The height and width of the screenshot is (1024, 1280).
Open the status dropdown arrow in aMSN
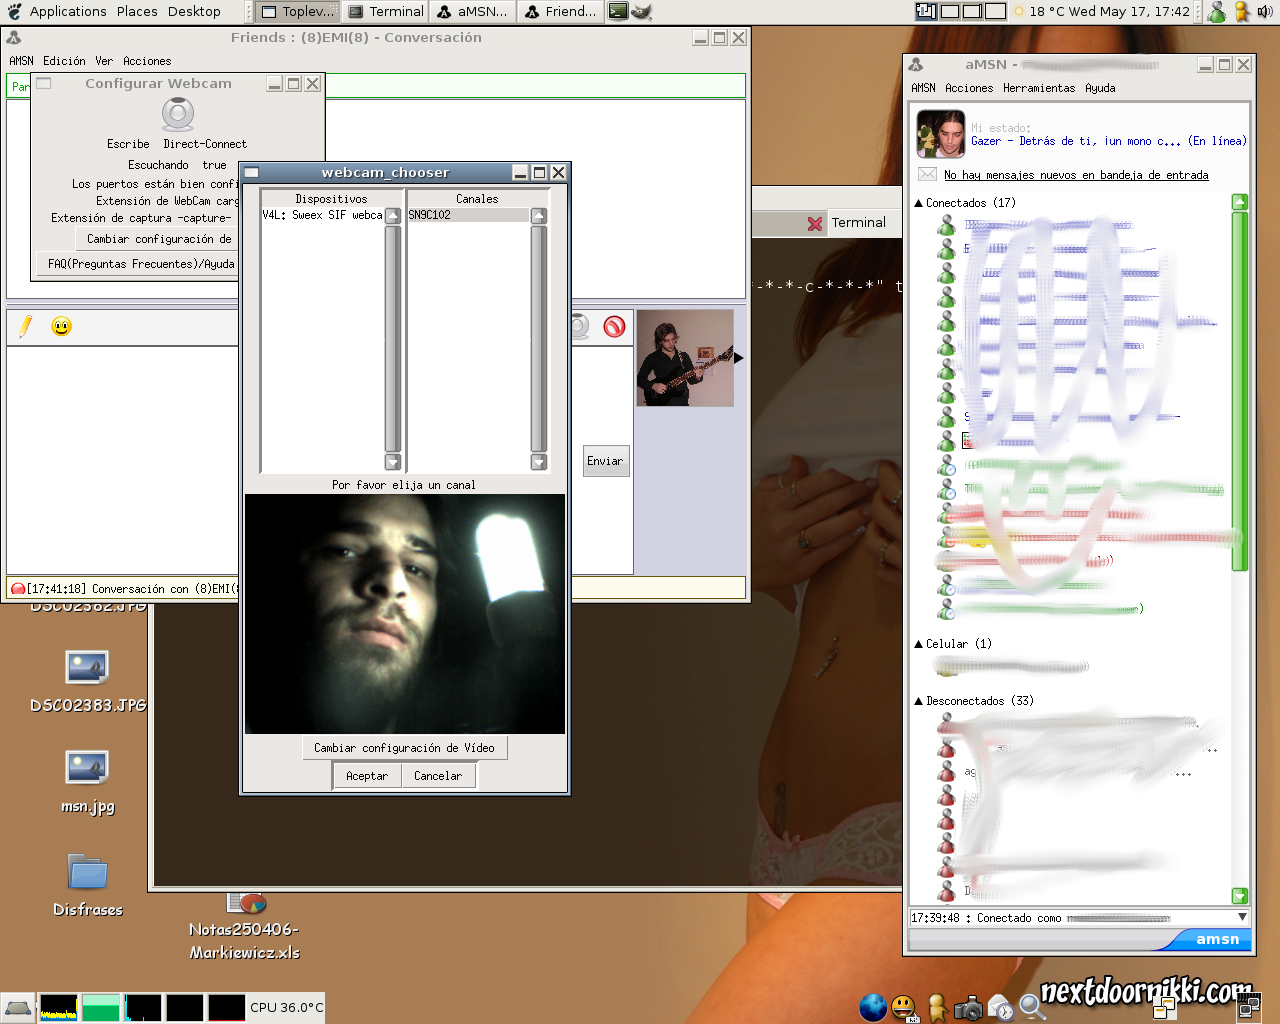(x=1242, y=917)
